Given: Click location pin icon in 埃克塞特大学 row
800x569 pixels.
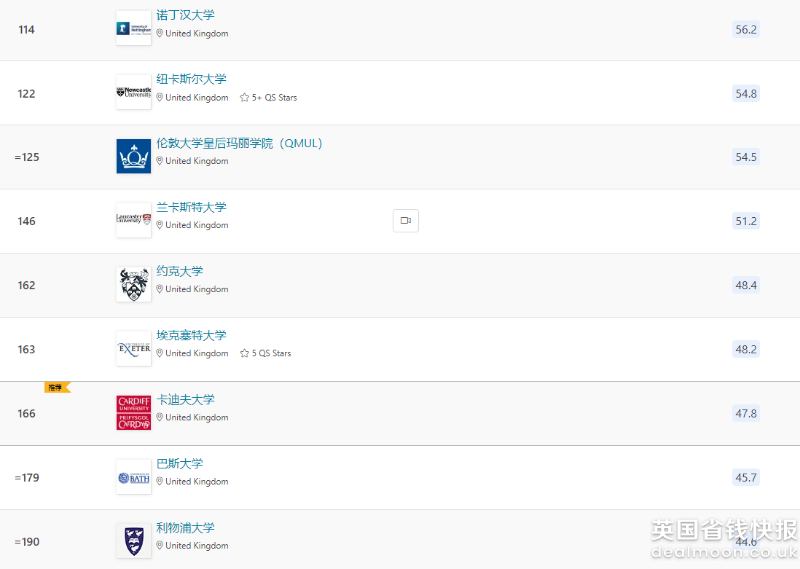Looking at the screenshot, I should pos(160,353).
